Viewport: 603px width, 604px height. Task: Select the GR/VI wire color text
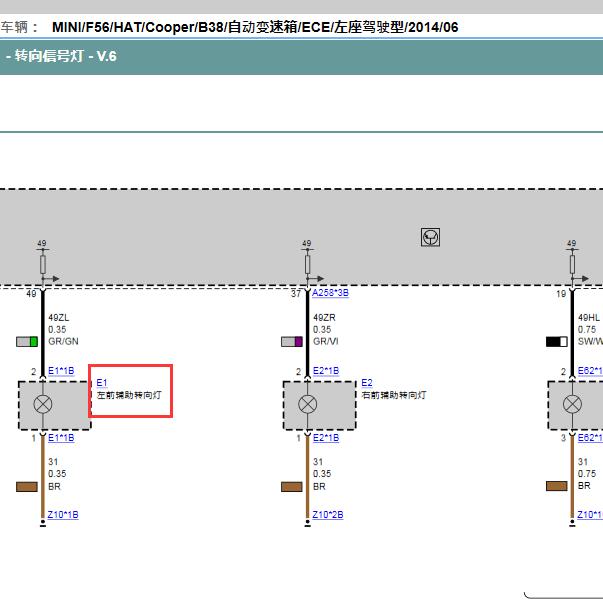pos(326,341)
